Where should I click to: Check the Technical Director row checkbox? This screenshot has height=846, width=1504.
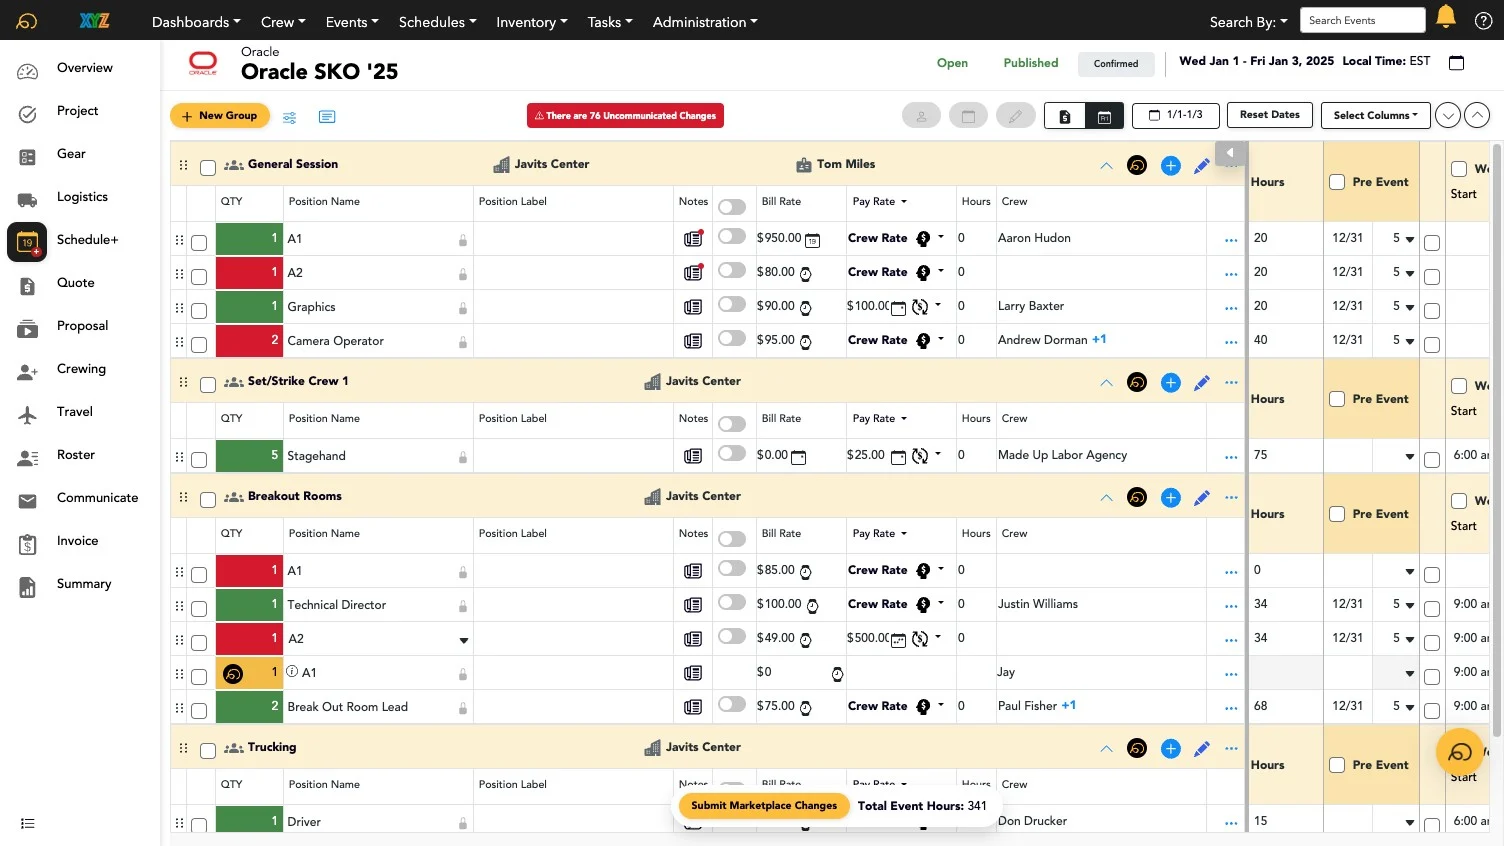coord(199,609)
